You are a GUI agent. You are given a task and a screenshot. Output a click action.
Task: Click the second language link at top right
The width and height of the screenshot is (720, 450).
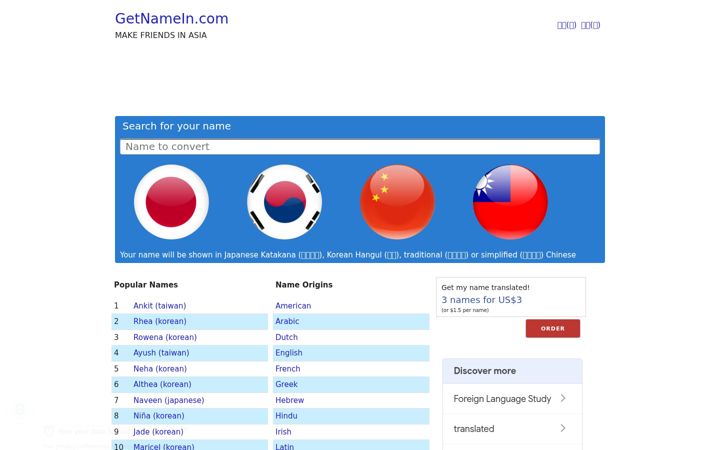(x=590, y=25)
